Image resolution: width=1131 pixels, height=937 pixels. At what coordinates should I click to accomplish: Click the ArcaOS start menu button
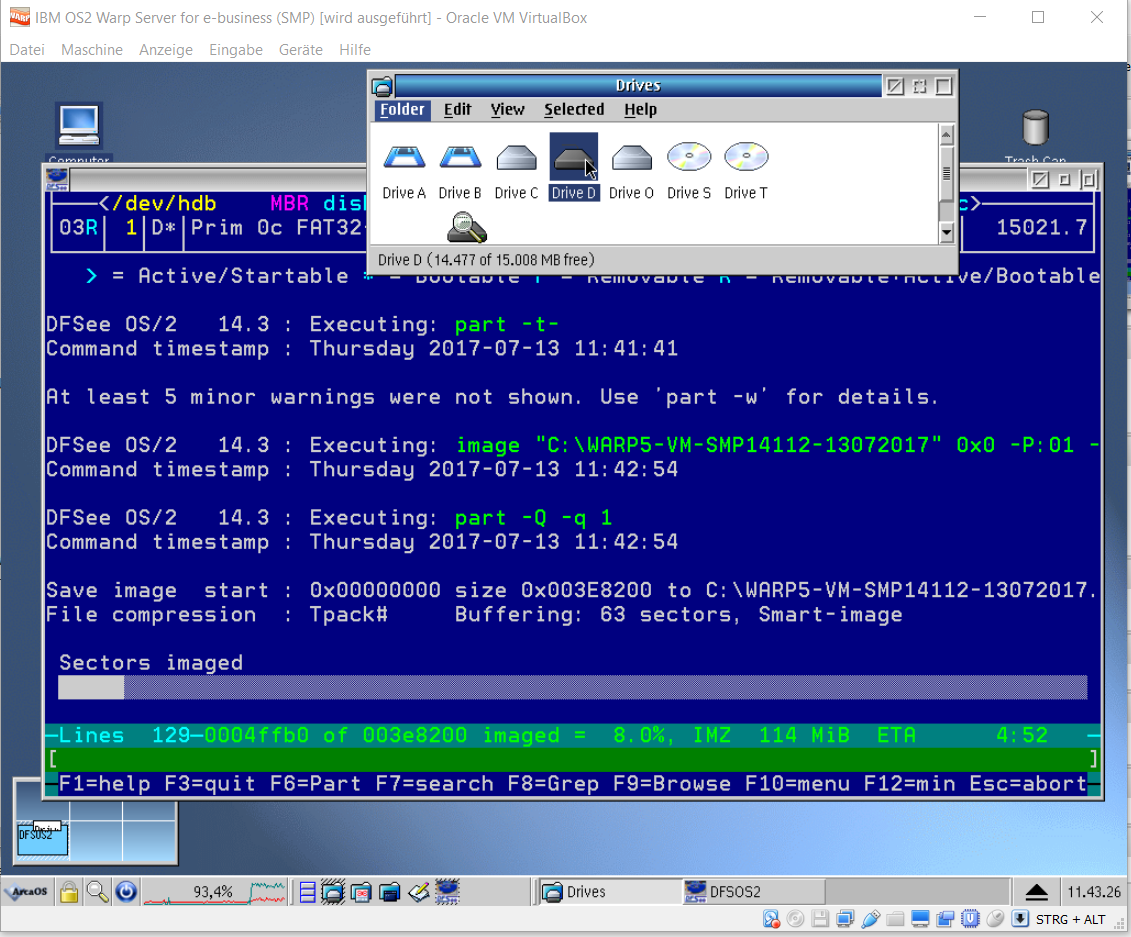pos(27,892)
